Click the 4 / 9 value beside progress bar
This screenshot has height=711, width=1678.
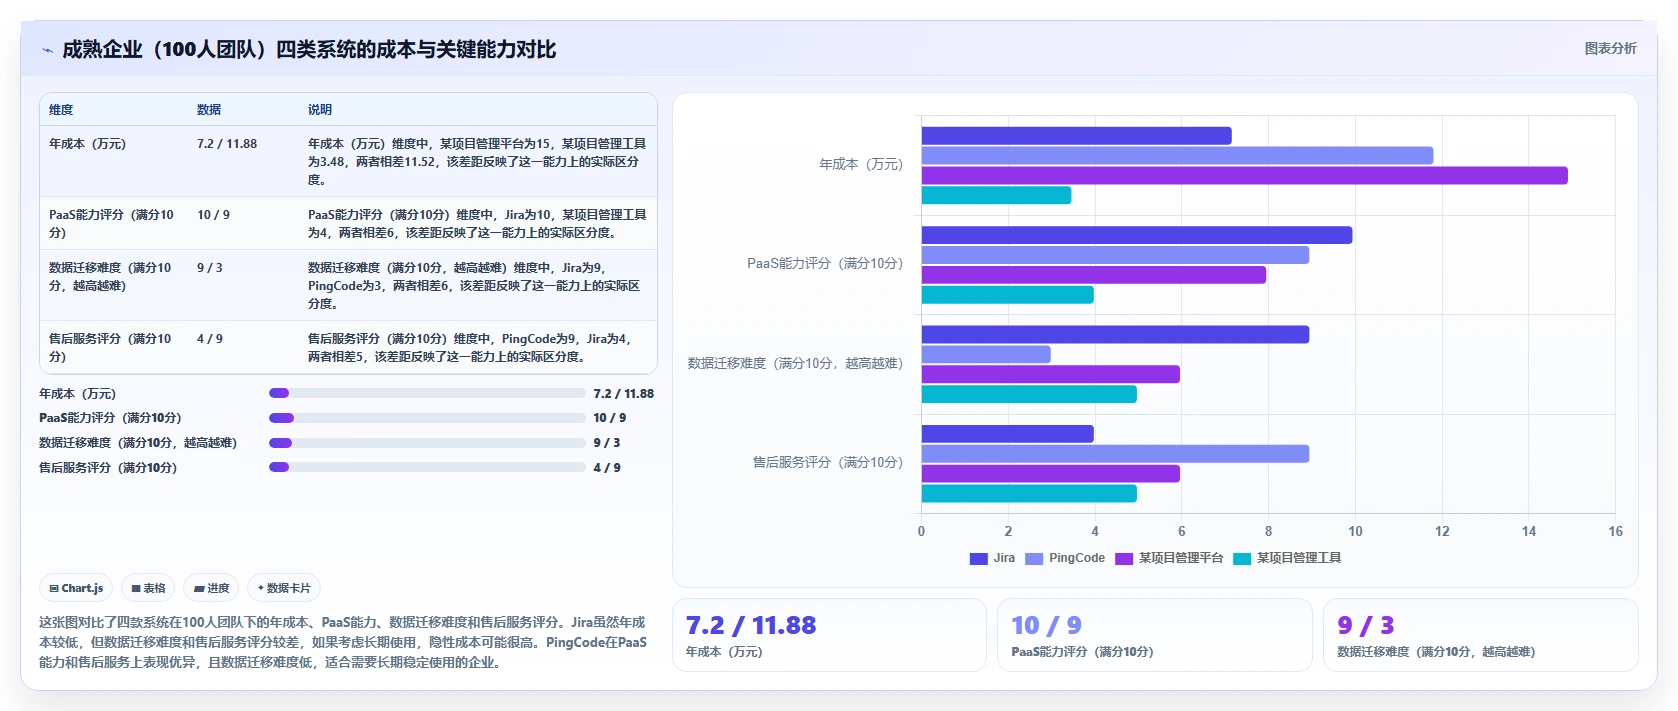tap(607, 468)
